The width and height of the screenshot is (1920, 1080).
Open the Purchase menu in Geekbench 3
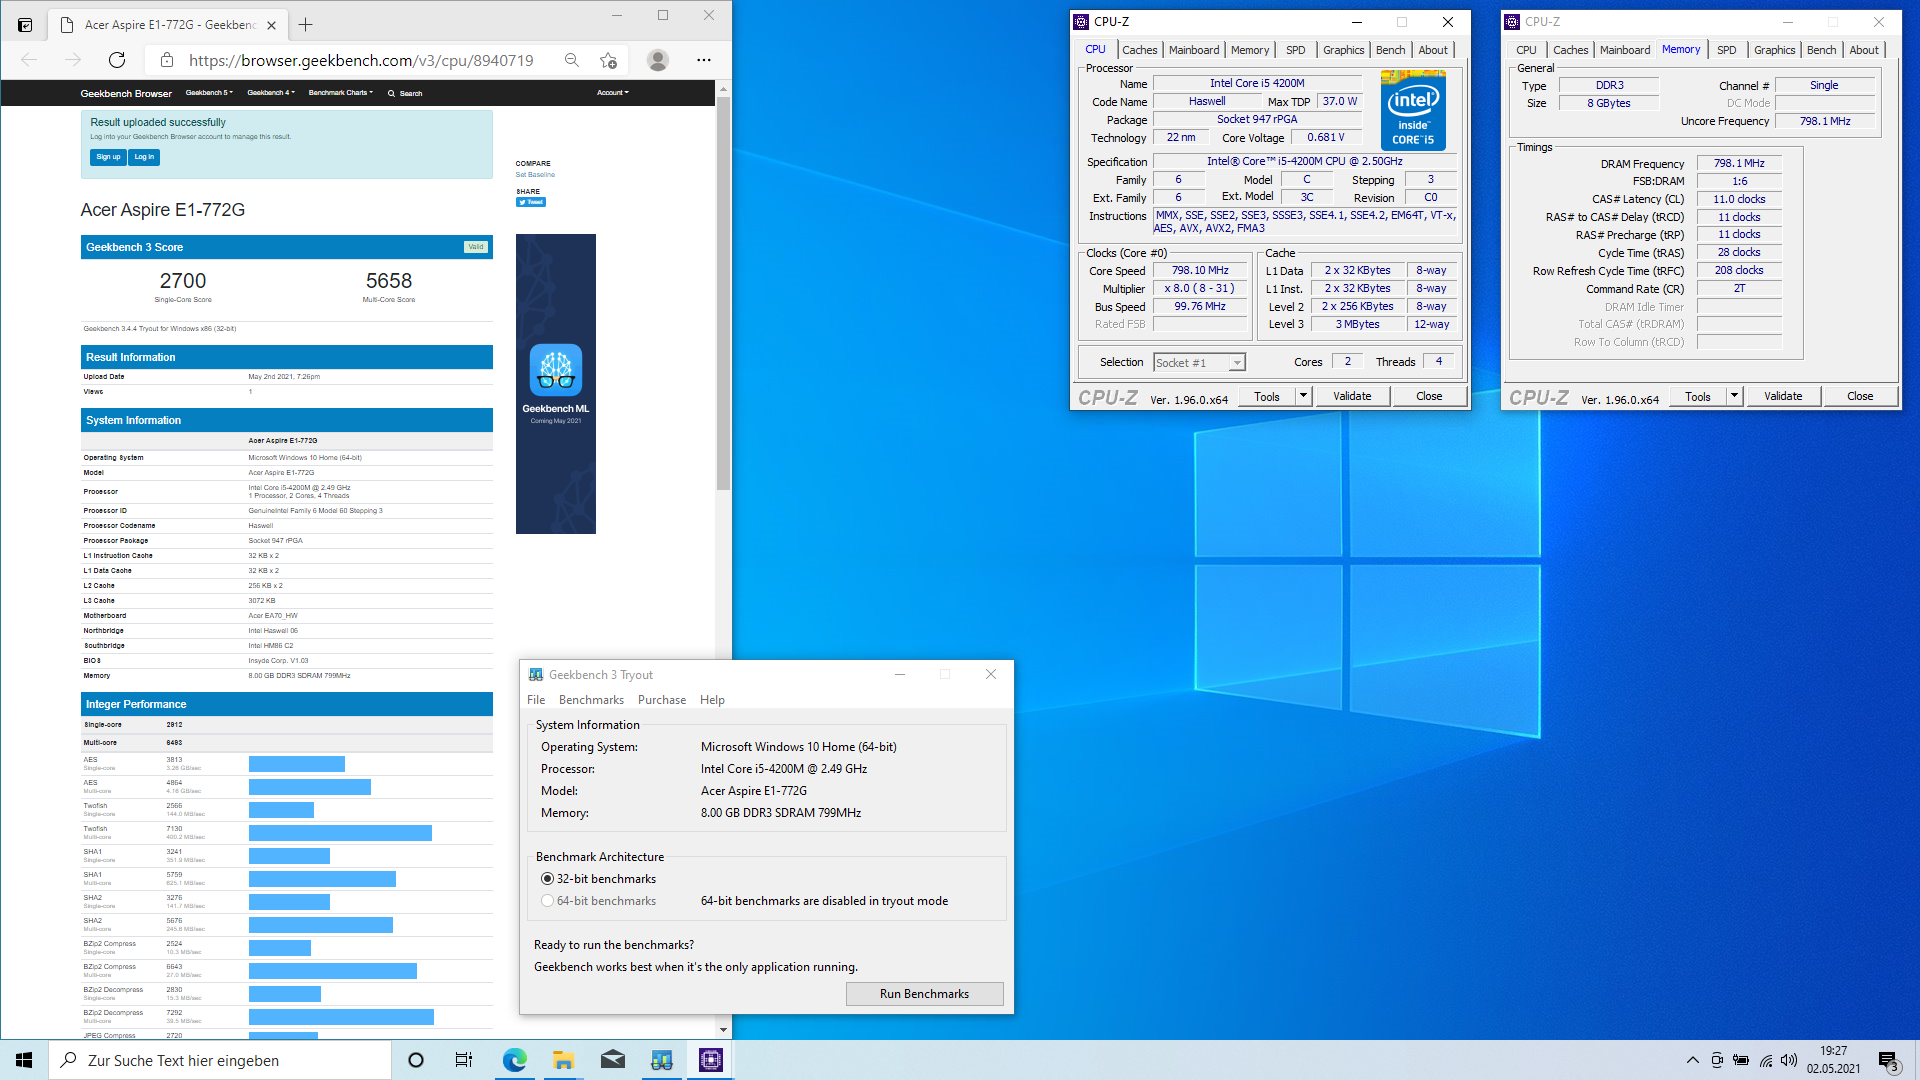click(x=662, y=700)
